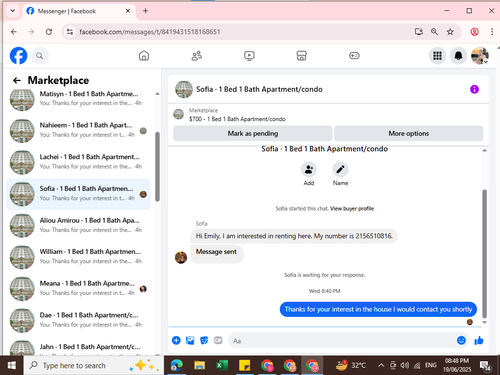The image size is (500, 375).
Task: Click the $700 listing thumbnail under Marketplace
Action: (179, 114)
